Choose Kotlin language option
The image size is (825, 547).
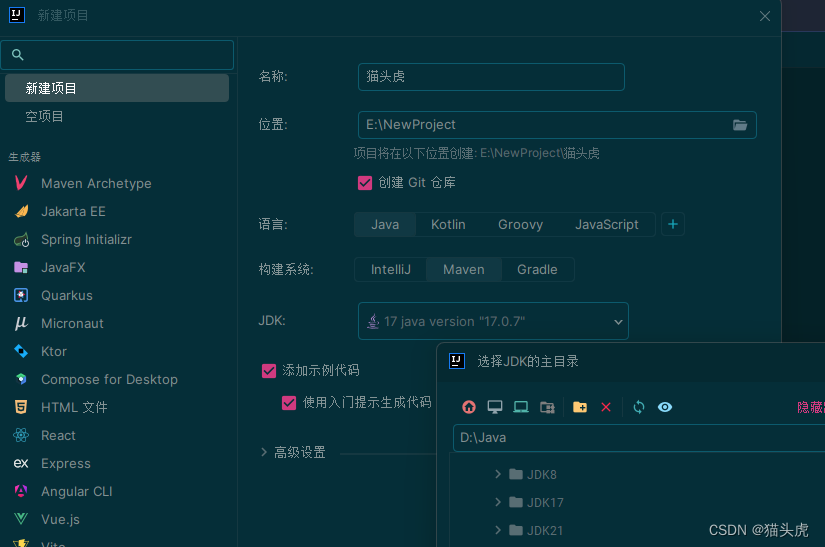tap(448, 225)
